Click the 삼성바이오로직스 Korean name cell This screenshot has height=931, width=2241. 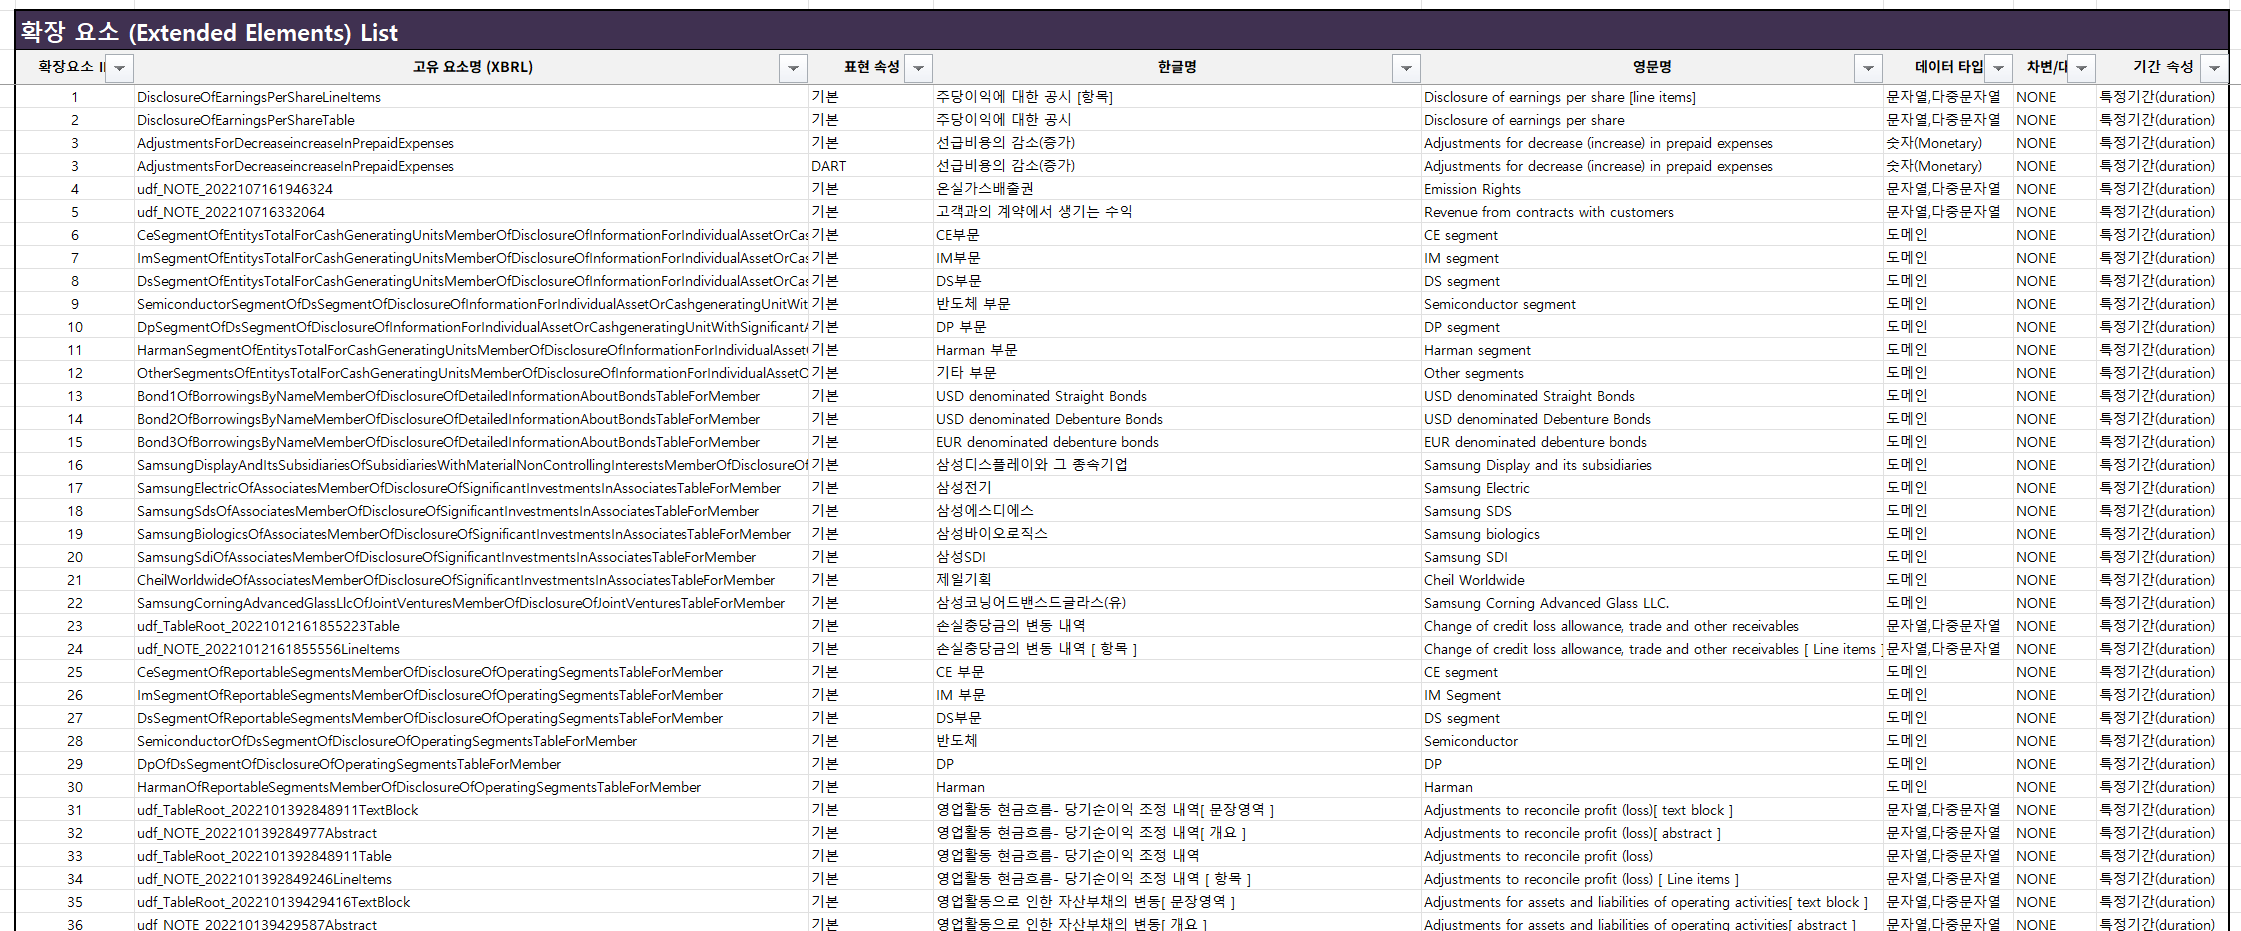click(x=992, y=534)
